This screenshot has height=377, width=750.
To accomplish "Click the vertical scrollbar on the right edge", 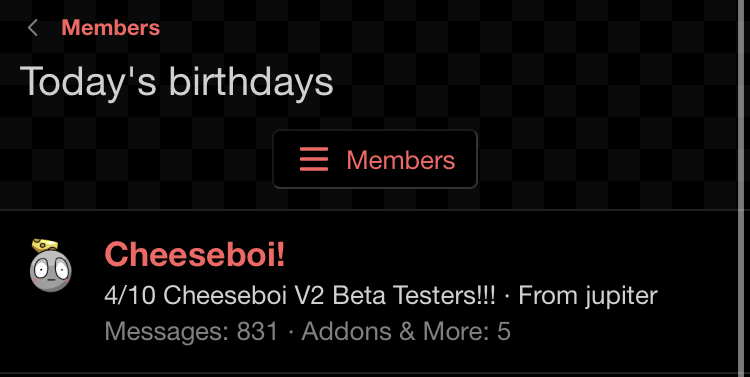I will point(742,188).
